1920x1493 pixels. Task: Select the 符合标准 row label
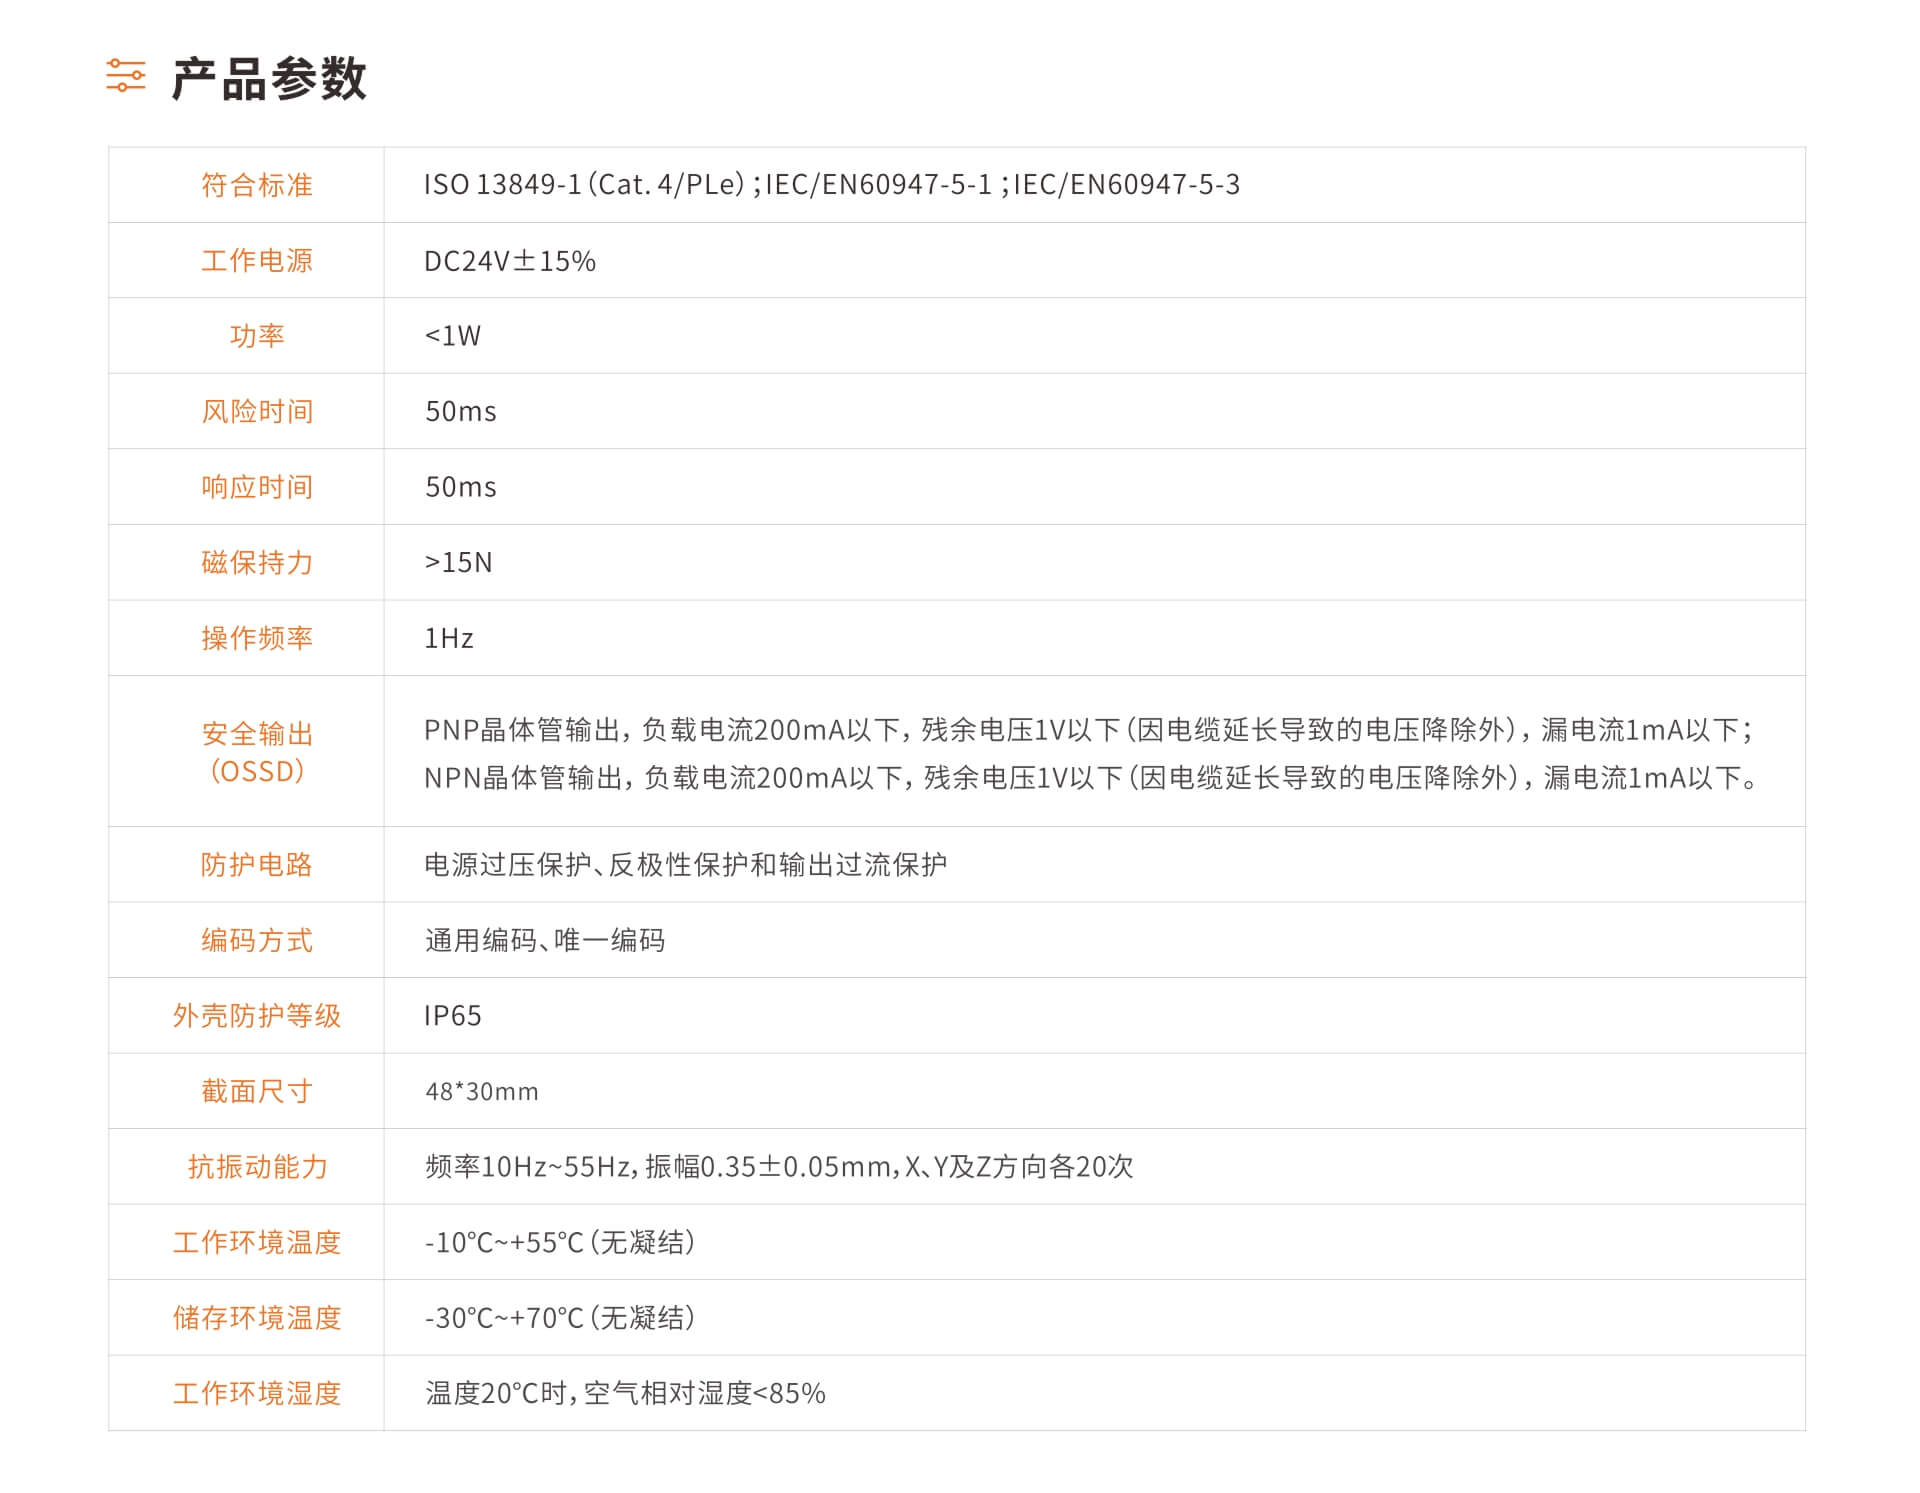[257, 185]
